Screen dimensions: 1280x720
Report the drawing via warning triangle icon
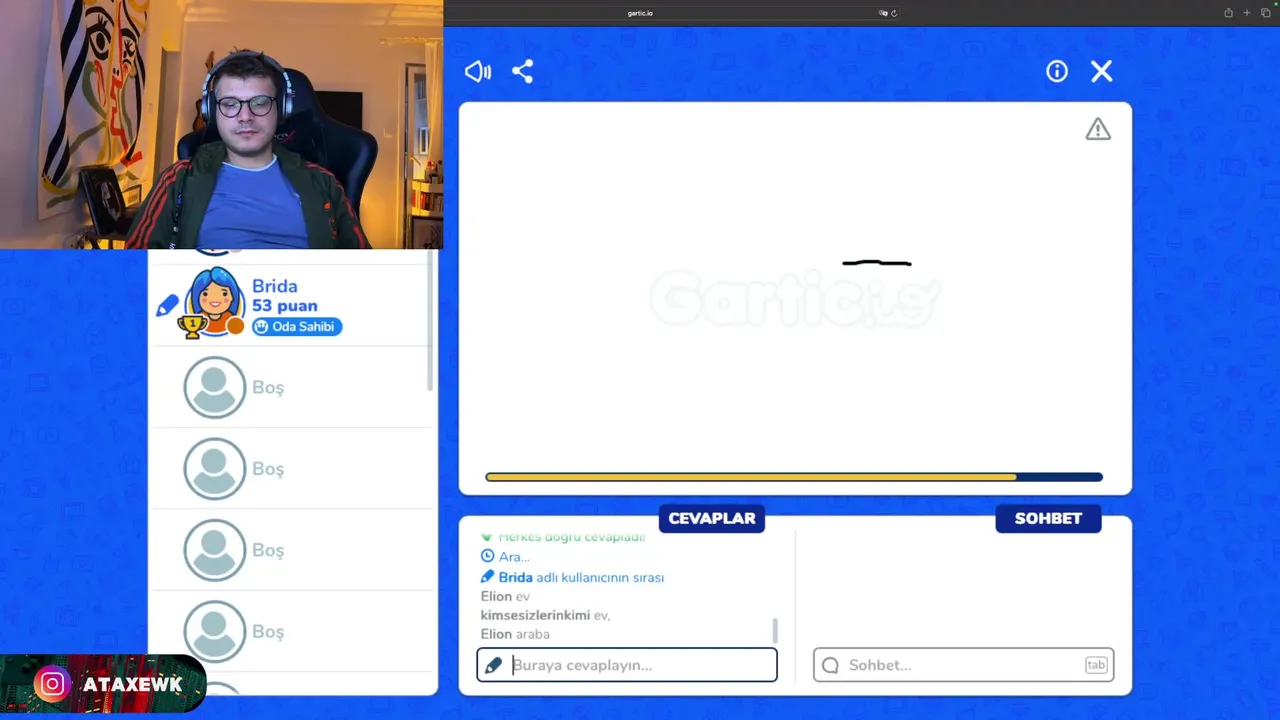pos(1098,129)
